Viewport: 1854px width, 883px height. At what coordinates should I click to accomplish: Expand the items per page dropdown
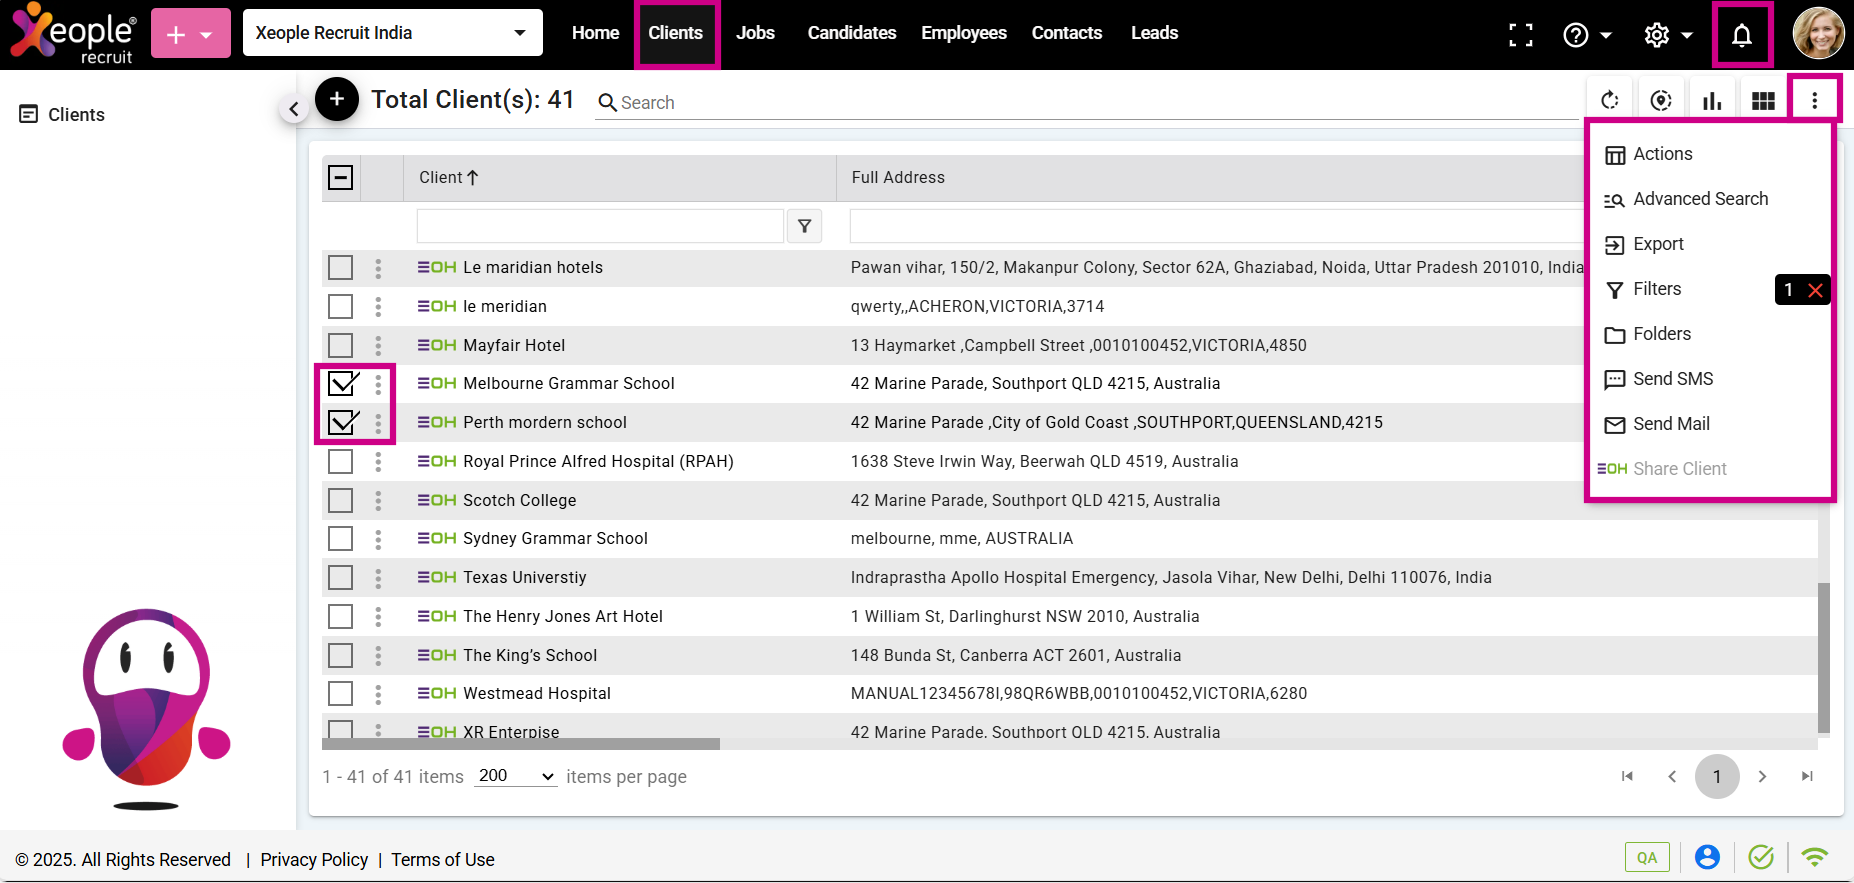click(x=516, y=776)
